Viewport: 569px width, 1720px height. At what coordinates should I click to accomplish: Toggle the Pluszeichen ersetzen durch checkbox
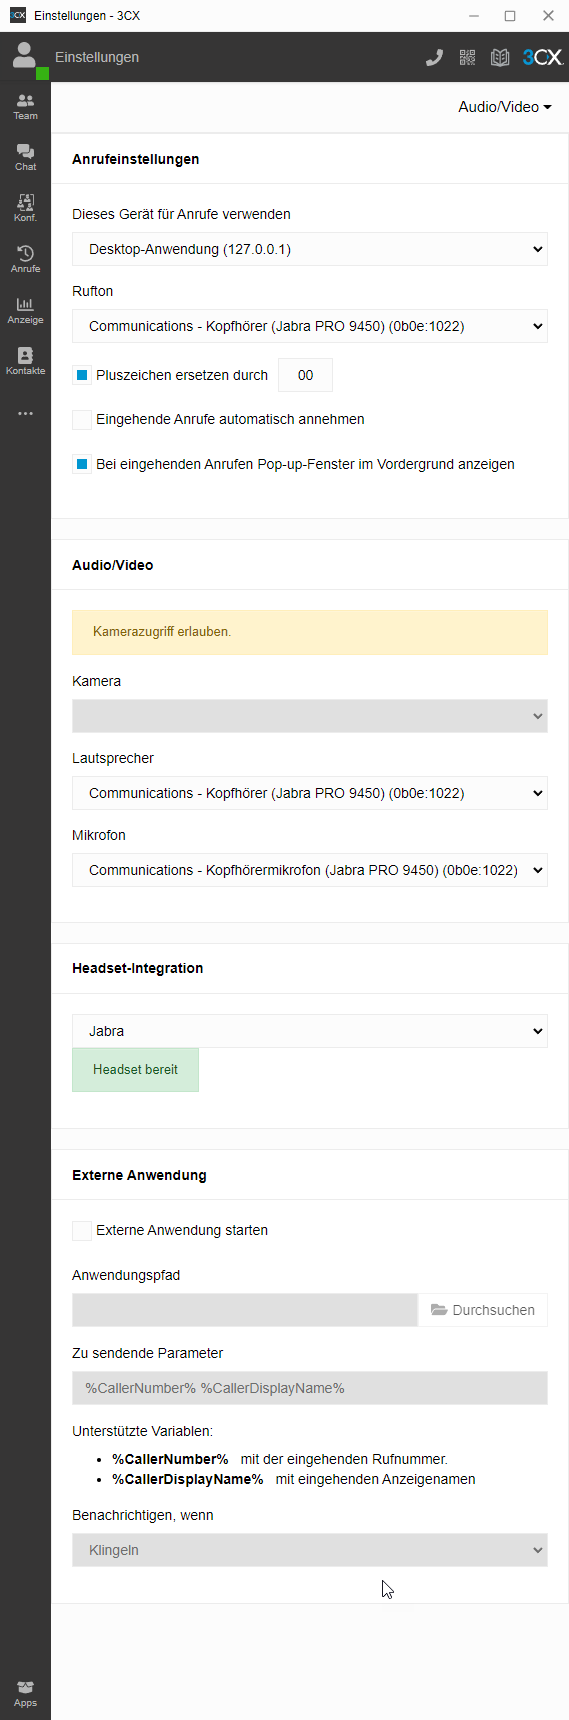pos(82,375)
